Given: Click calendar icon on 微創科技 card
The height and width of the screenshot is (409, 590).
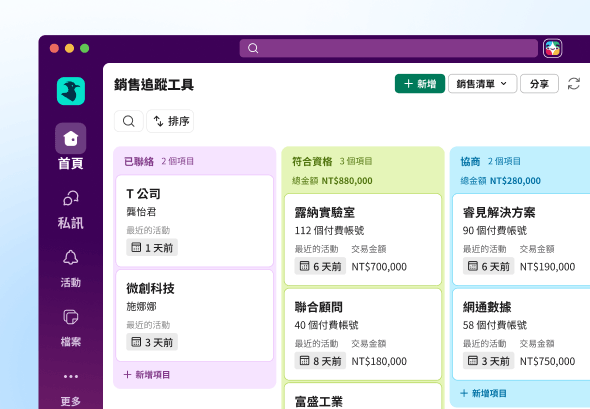Looking at the screenshot, I should [136, 342].
